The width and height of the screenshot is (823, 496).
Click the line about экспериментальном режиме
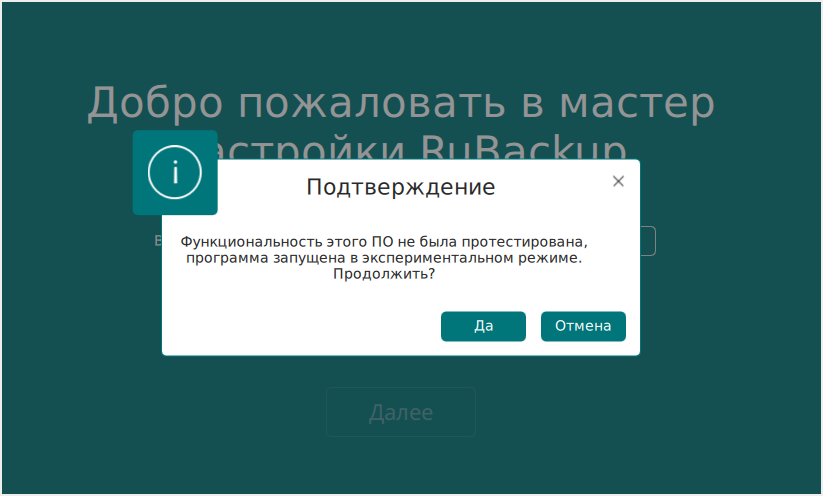(x=383, y=258)
